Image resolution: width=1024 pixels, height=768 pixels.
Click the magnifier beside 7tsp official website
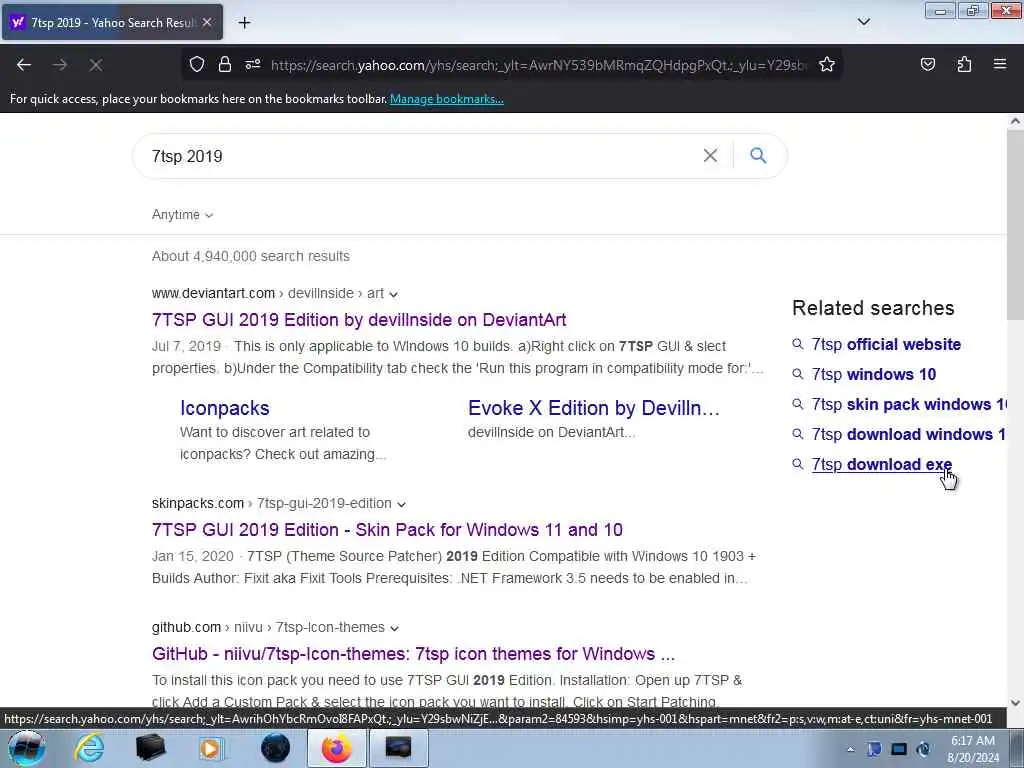797,344
